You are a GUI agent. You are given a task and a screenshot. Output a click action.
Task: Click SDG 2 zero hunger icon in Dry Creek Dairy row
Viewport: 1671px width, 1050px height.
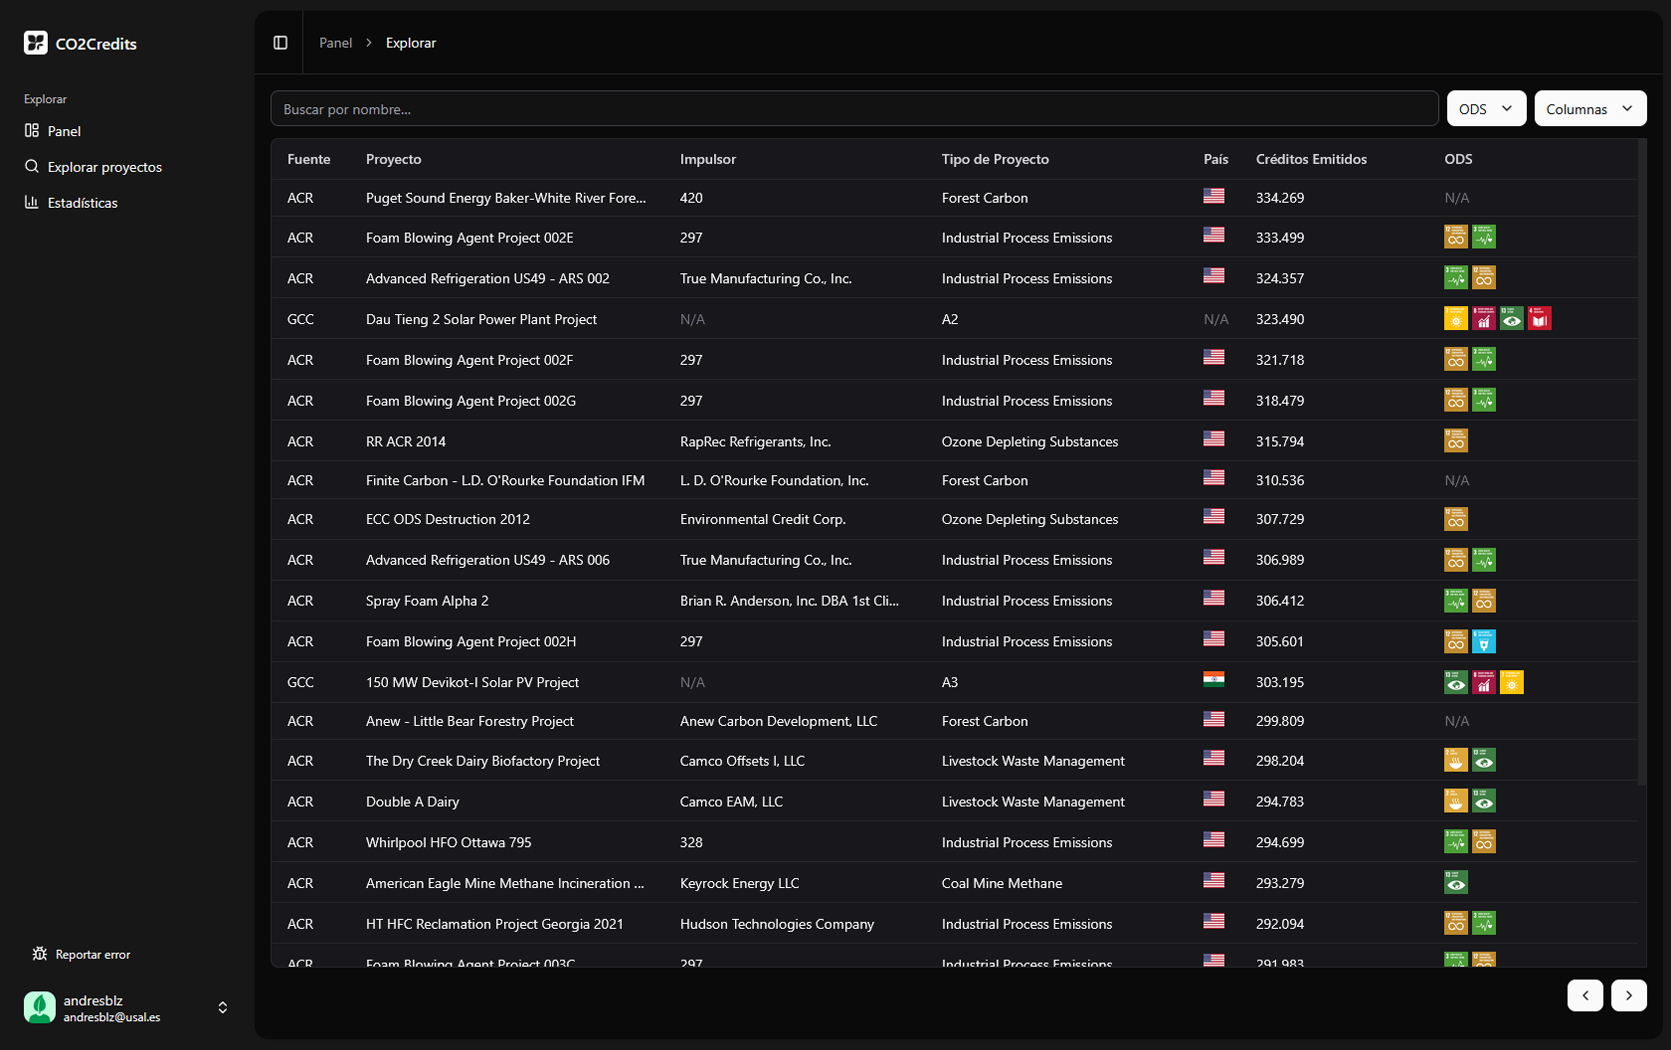point(1456,761)
